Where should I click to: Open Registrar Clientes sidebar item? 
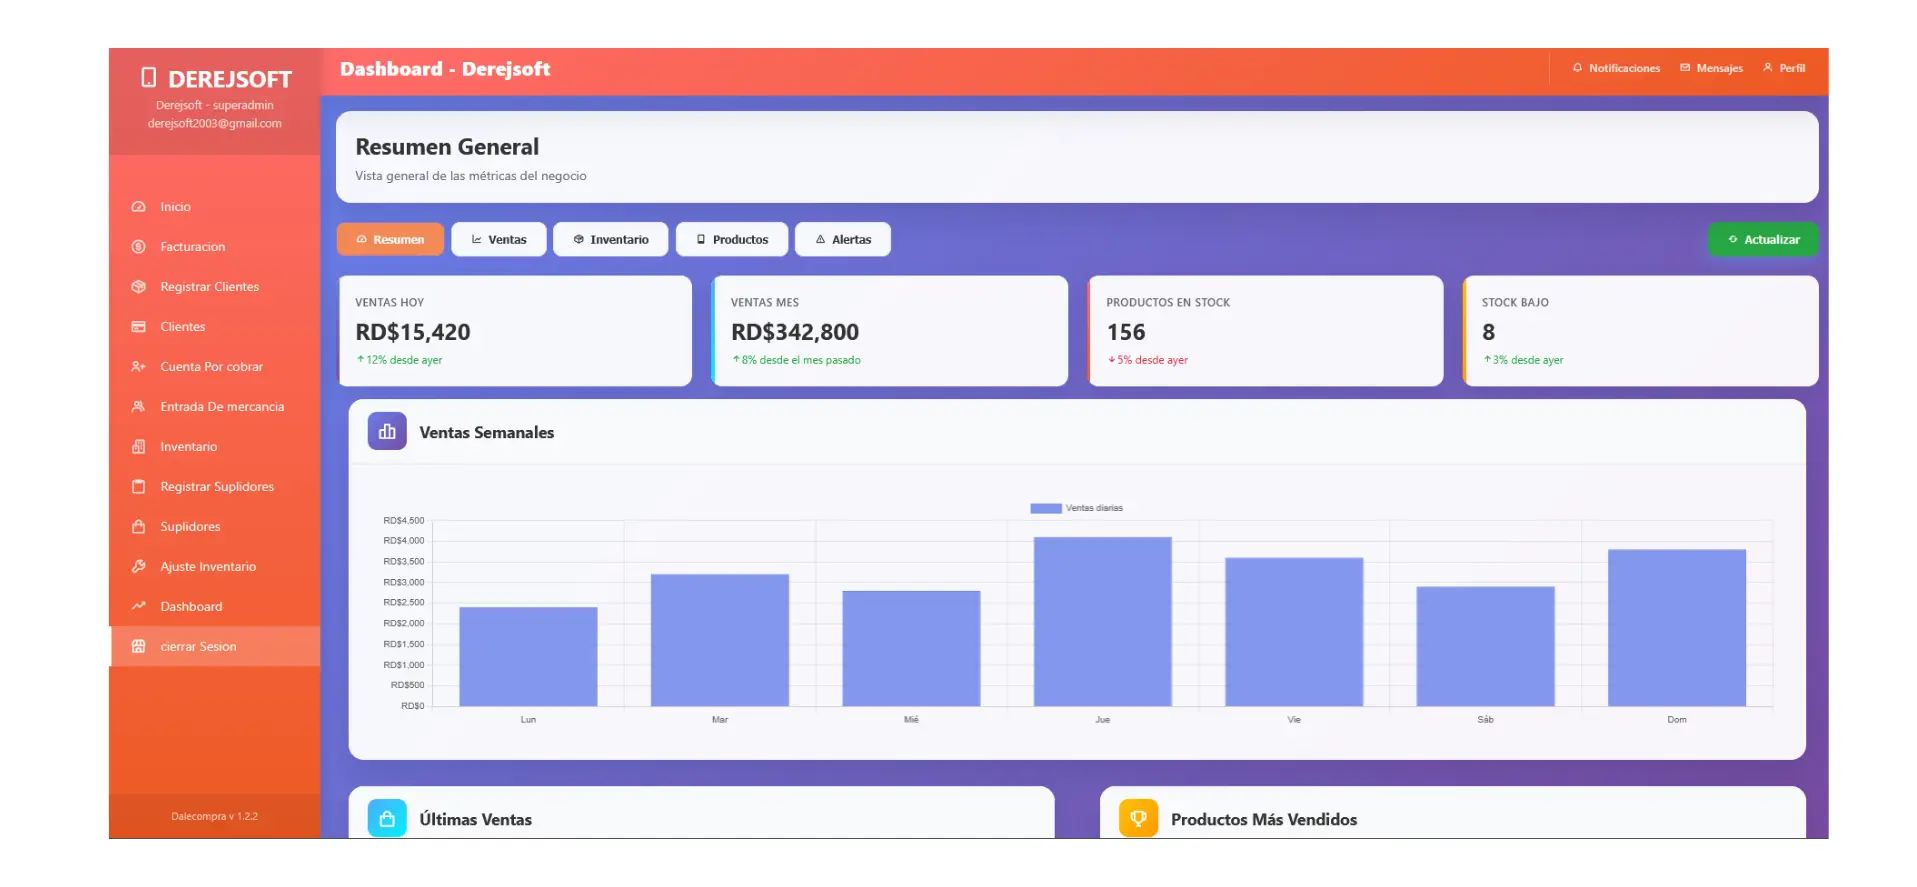point(209,287)
